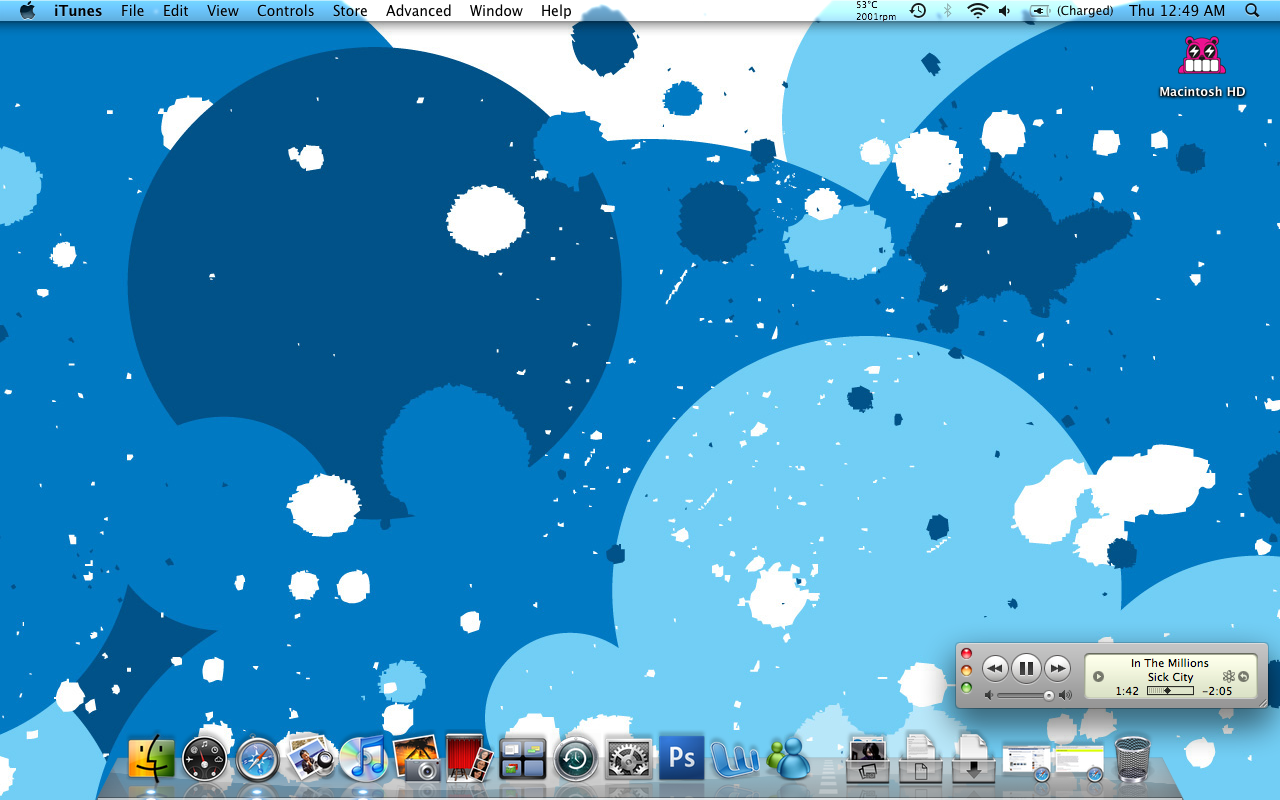Open Finder from the Dock
The width and height of the screenshot is (1280, 800).
pyautogui.click(x=152, y=759)
